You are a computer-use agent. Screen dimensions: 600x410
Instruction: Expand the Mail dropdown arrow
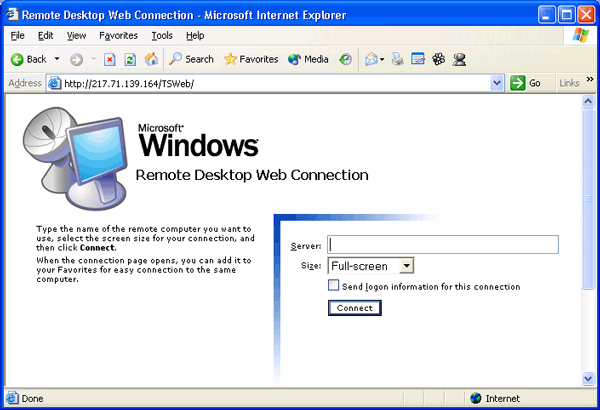[x=382, y=59]
